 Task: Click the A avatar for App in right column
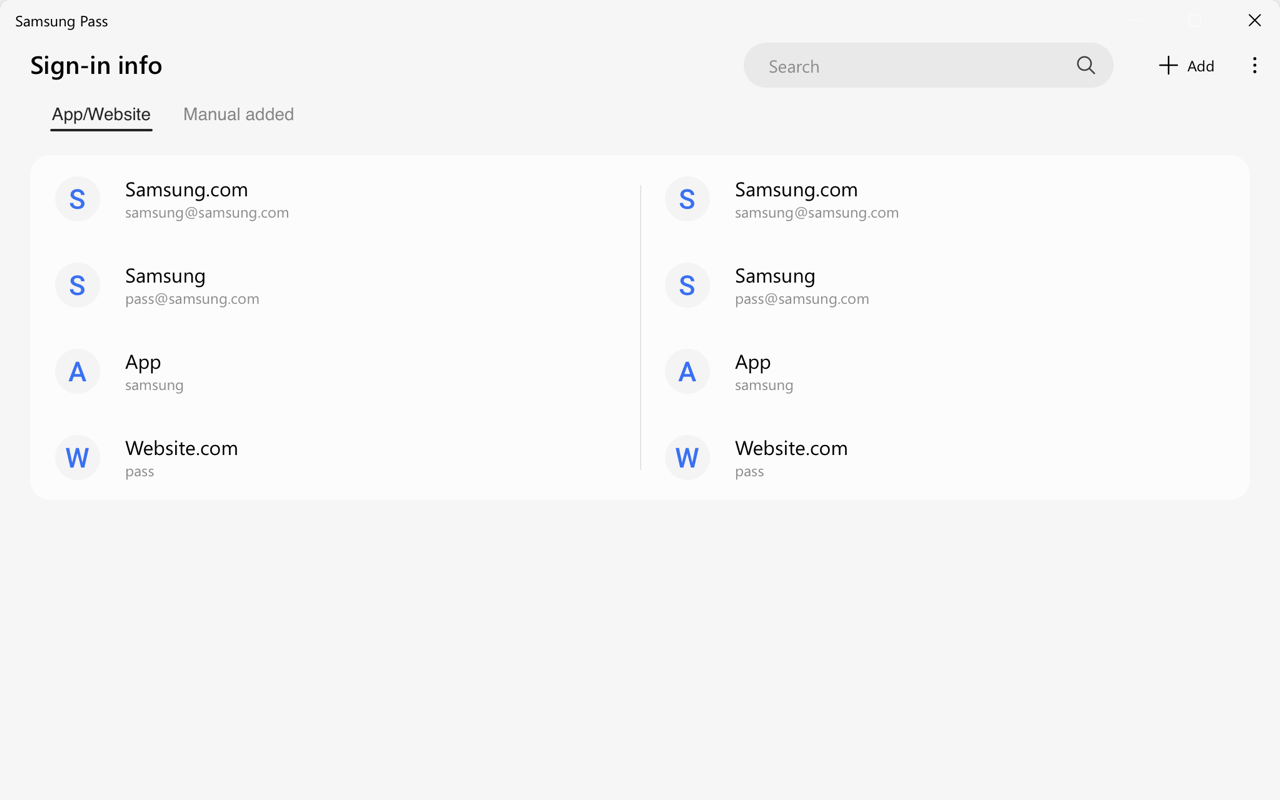pyautogui.click(x=687, y=372)
